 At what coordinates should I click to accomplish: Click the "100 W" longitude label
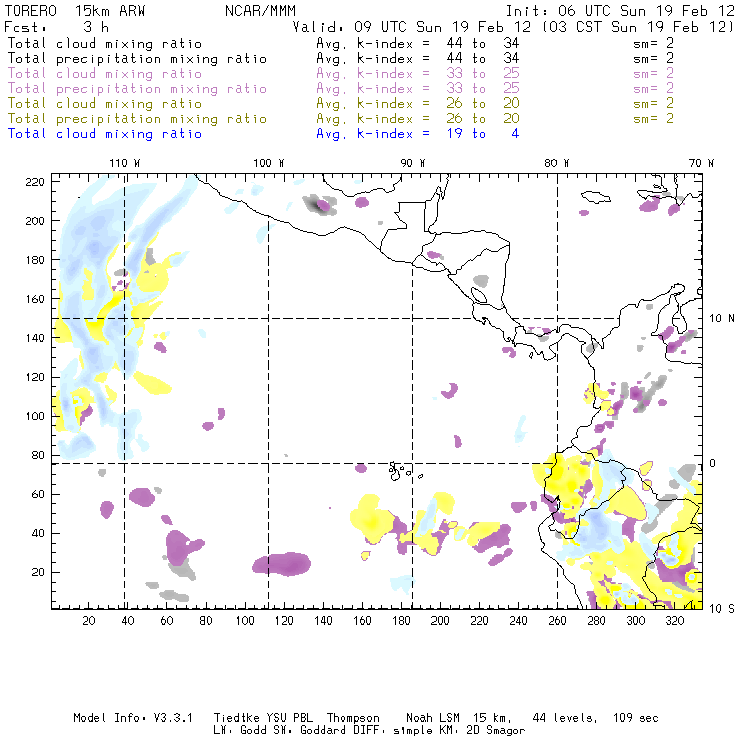269,163
